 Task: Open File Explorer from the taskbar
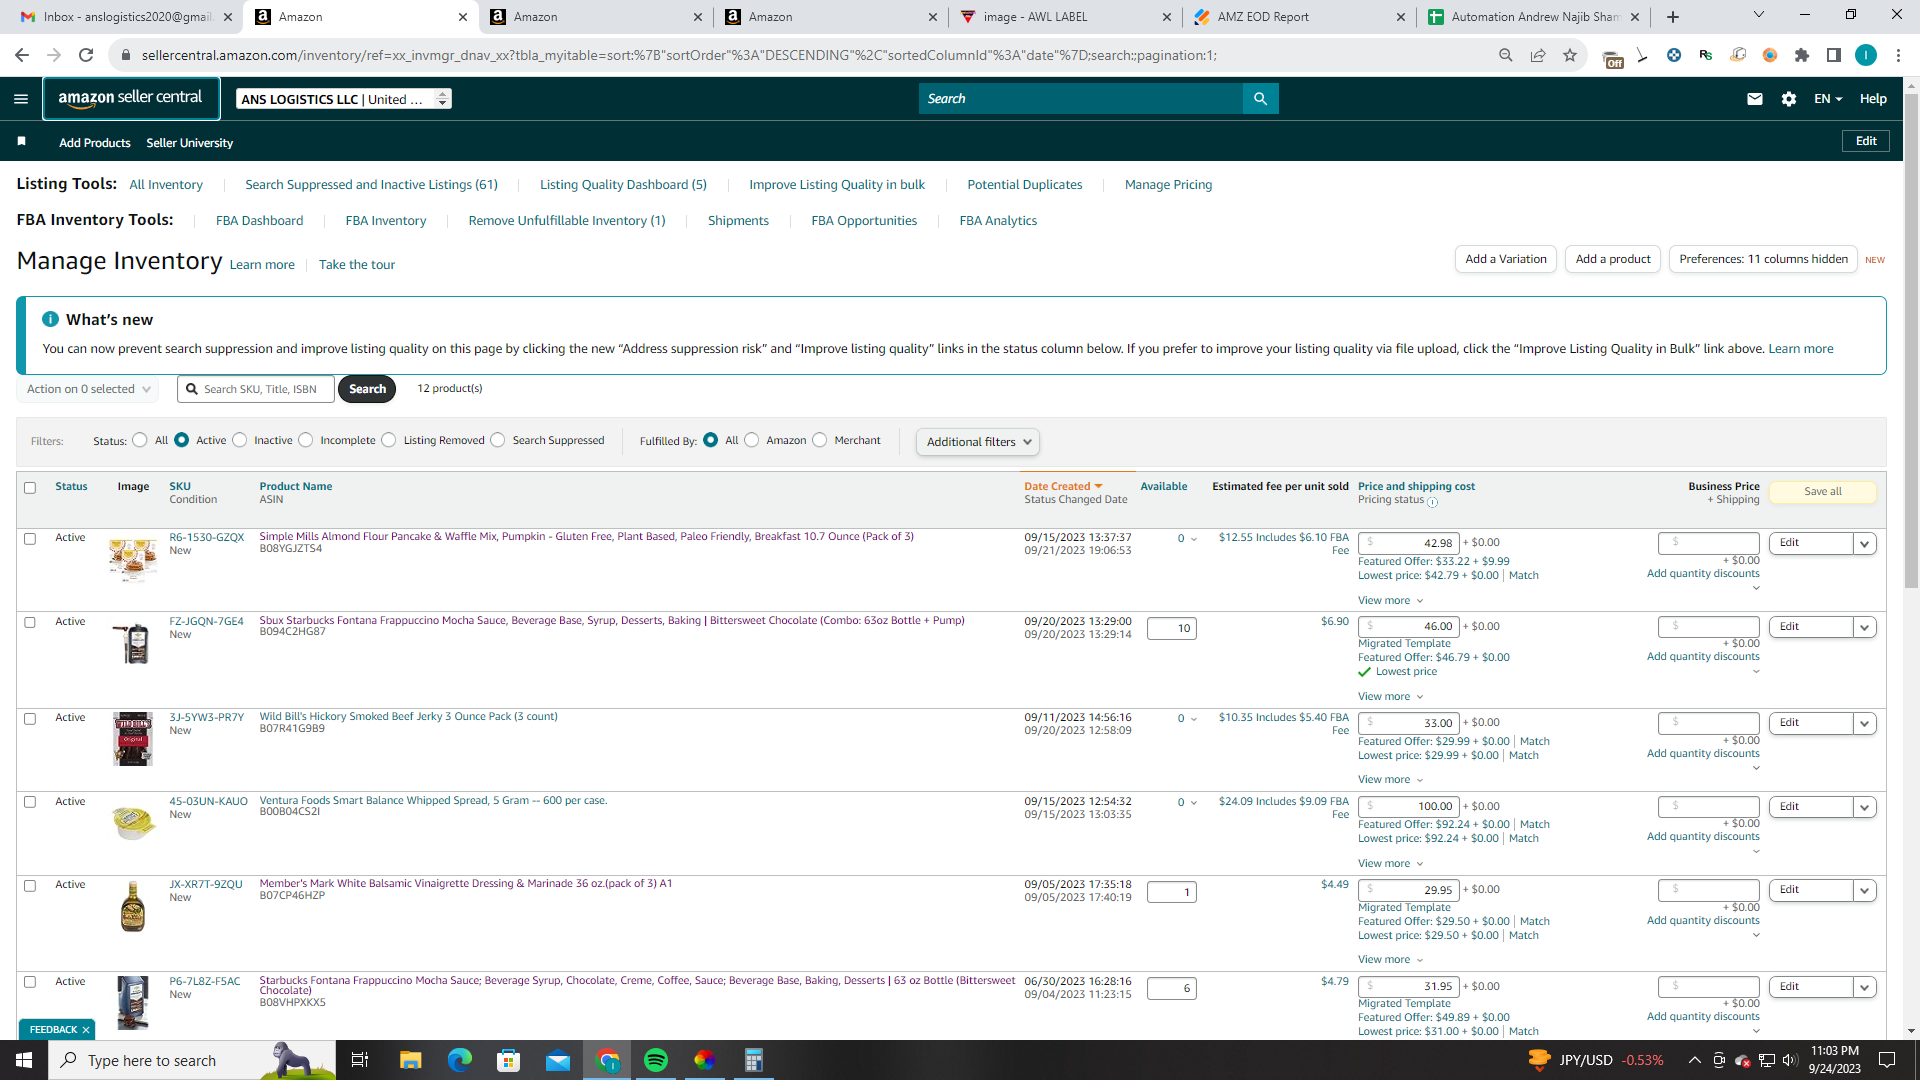pyautogui.click(x=410, y=1060)
